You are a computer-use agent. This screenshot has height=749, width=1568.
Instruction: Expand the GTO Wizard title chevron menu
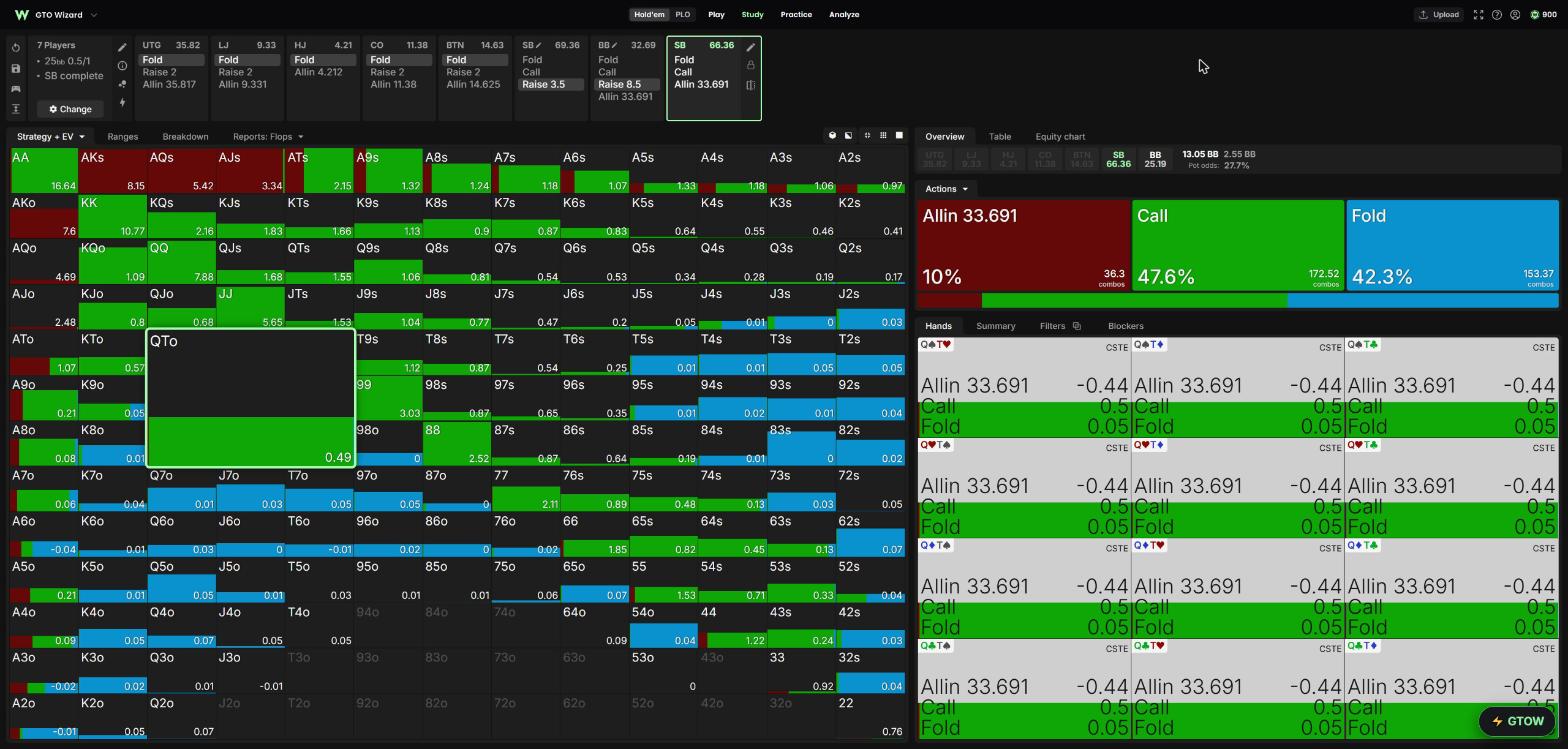pyautogui.click(x=94, y=15)
